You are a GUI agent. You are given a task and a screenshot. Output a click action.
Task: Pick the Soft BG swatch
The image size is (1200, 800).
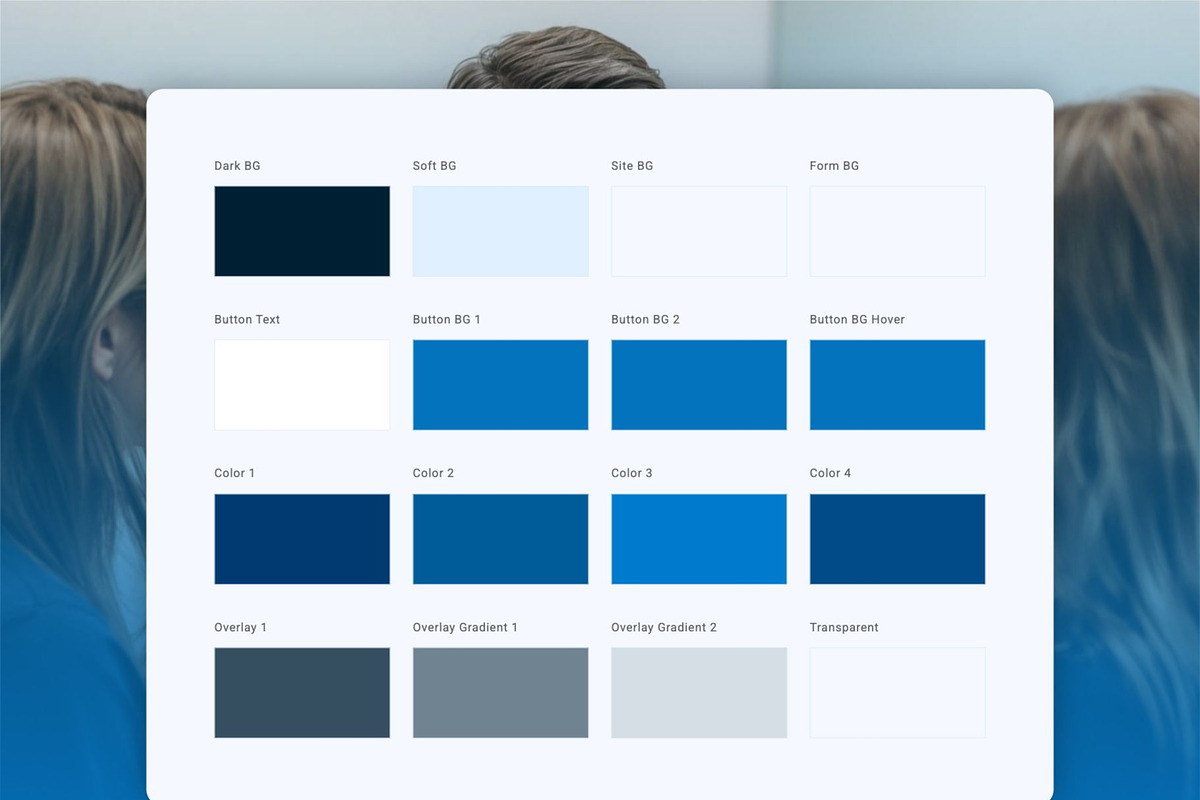[x=501, y=231]
